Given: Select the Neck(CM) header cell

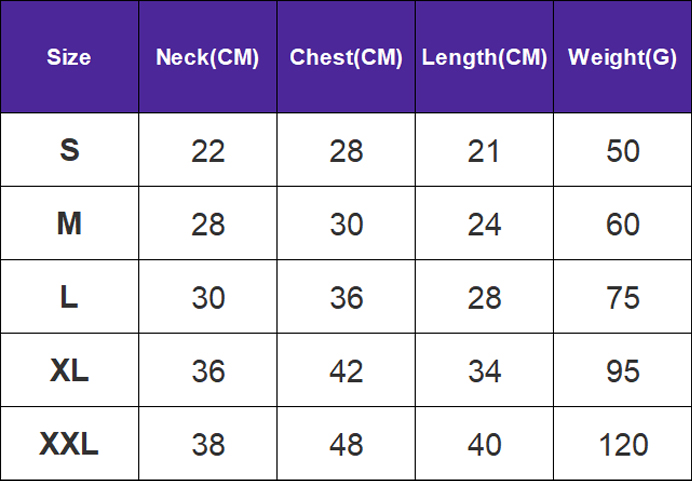Looking at the screenshot, I should click(x=207, y=57).
